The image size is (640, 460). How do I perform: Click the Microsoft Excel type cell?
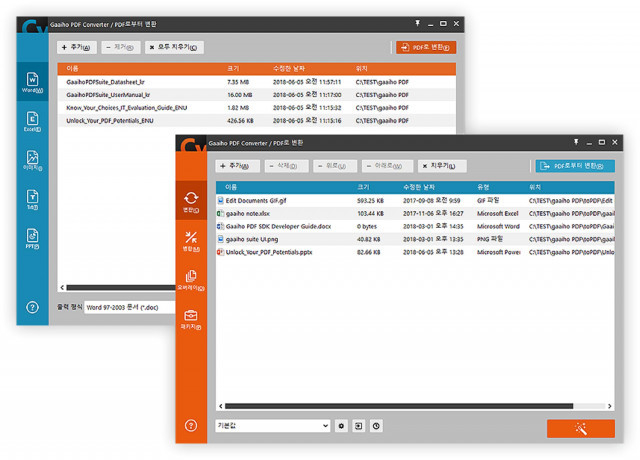(x=498, y=213)
